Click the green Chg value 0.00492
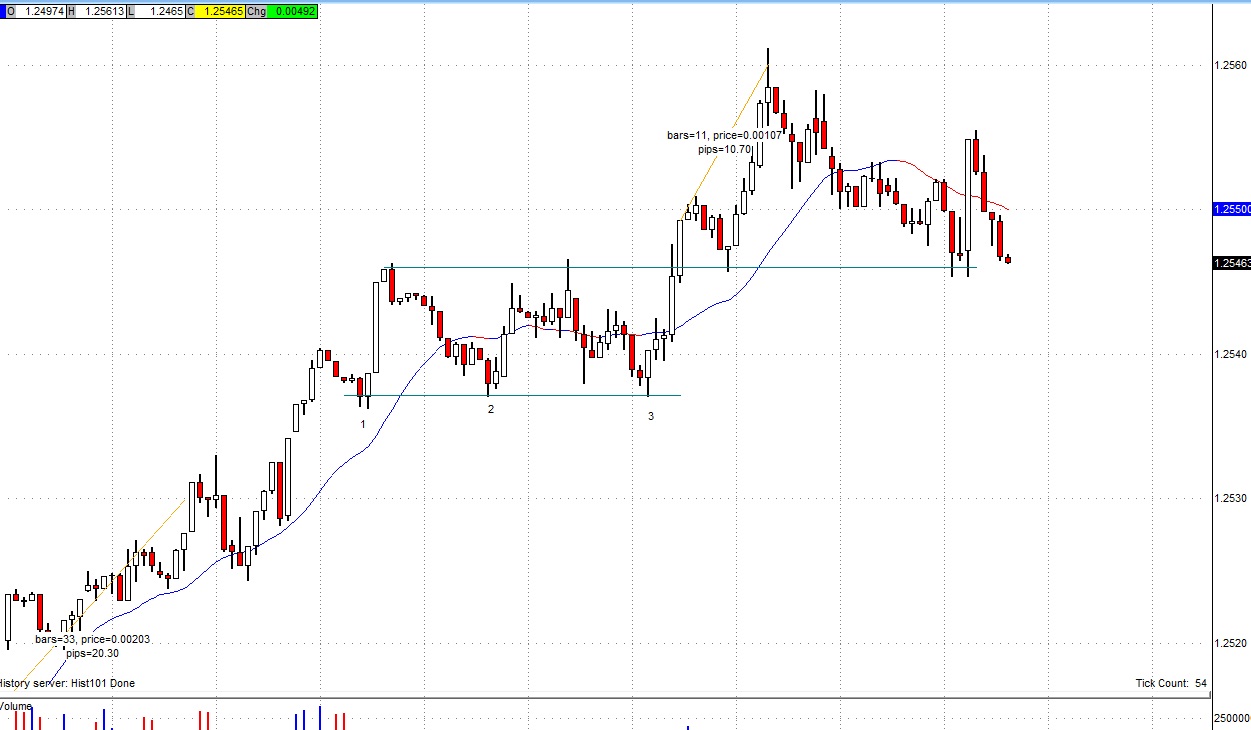 (x=293, y=11)
